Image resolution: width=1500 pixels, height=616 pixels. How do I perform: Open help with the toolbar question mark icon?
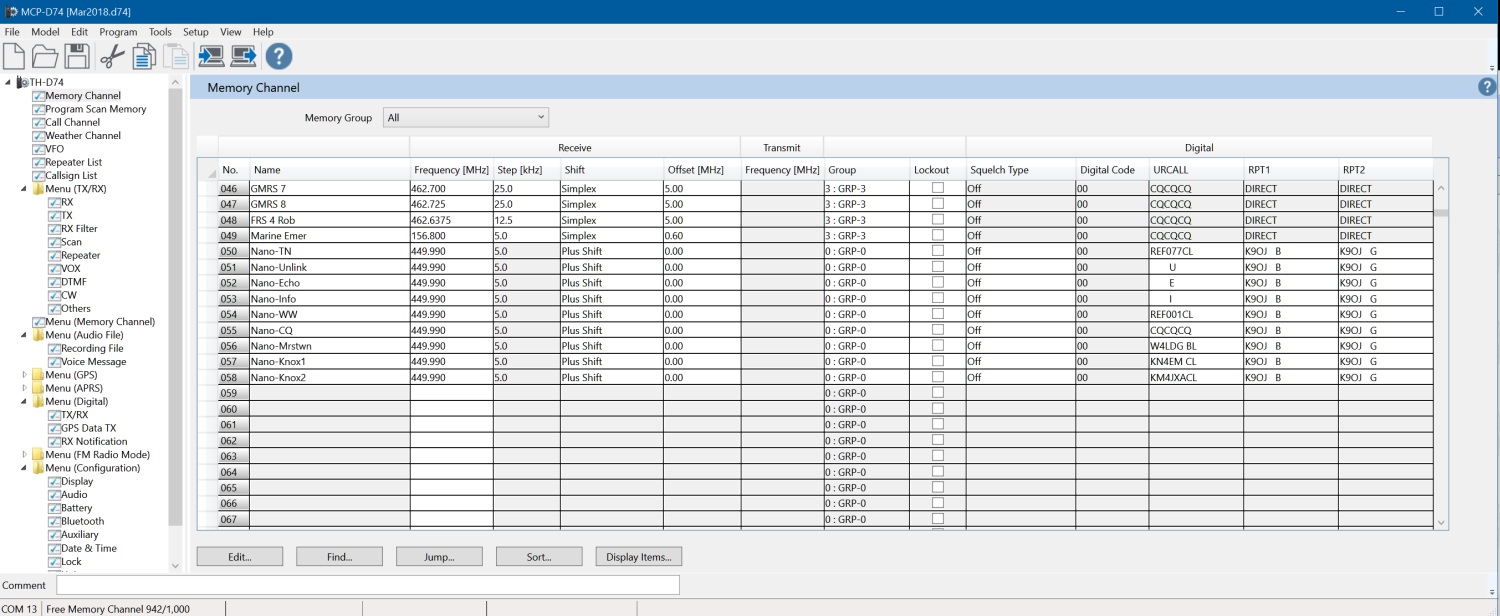click(279, 56)
